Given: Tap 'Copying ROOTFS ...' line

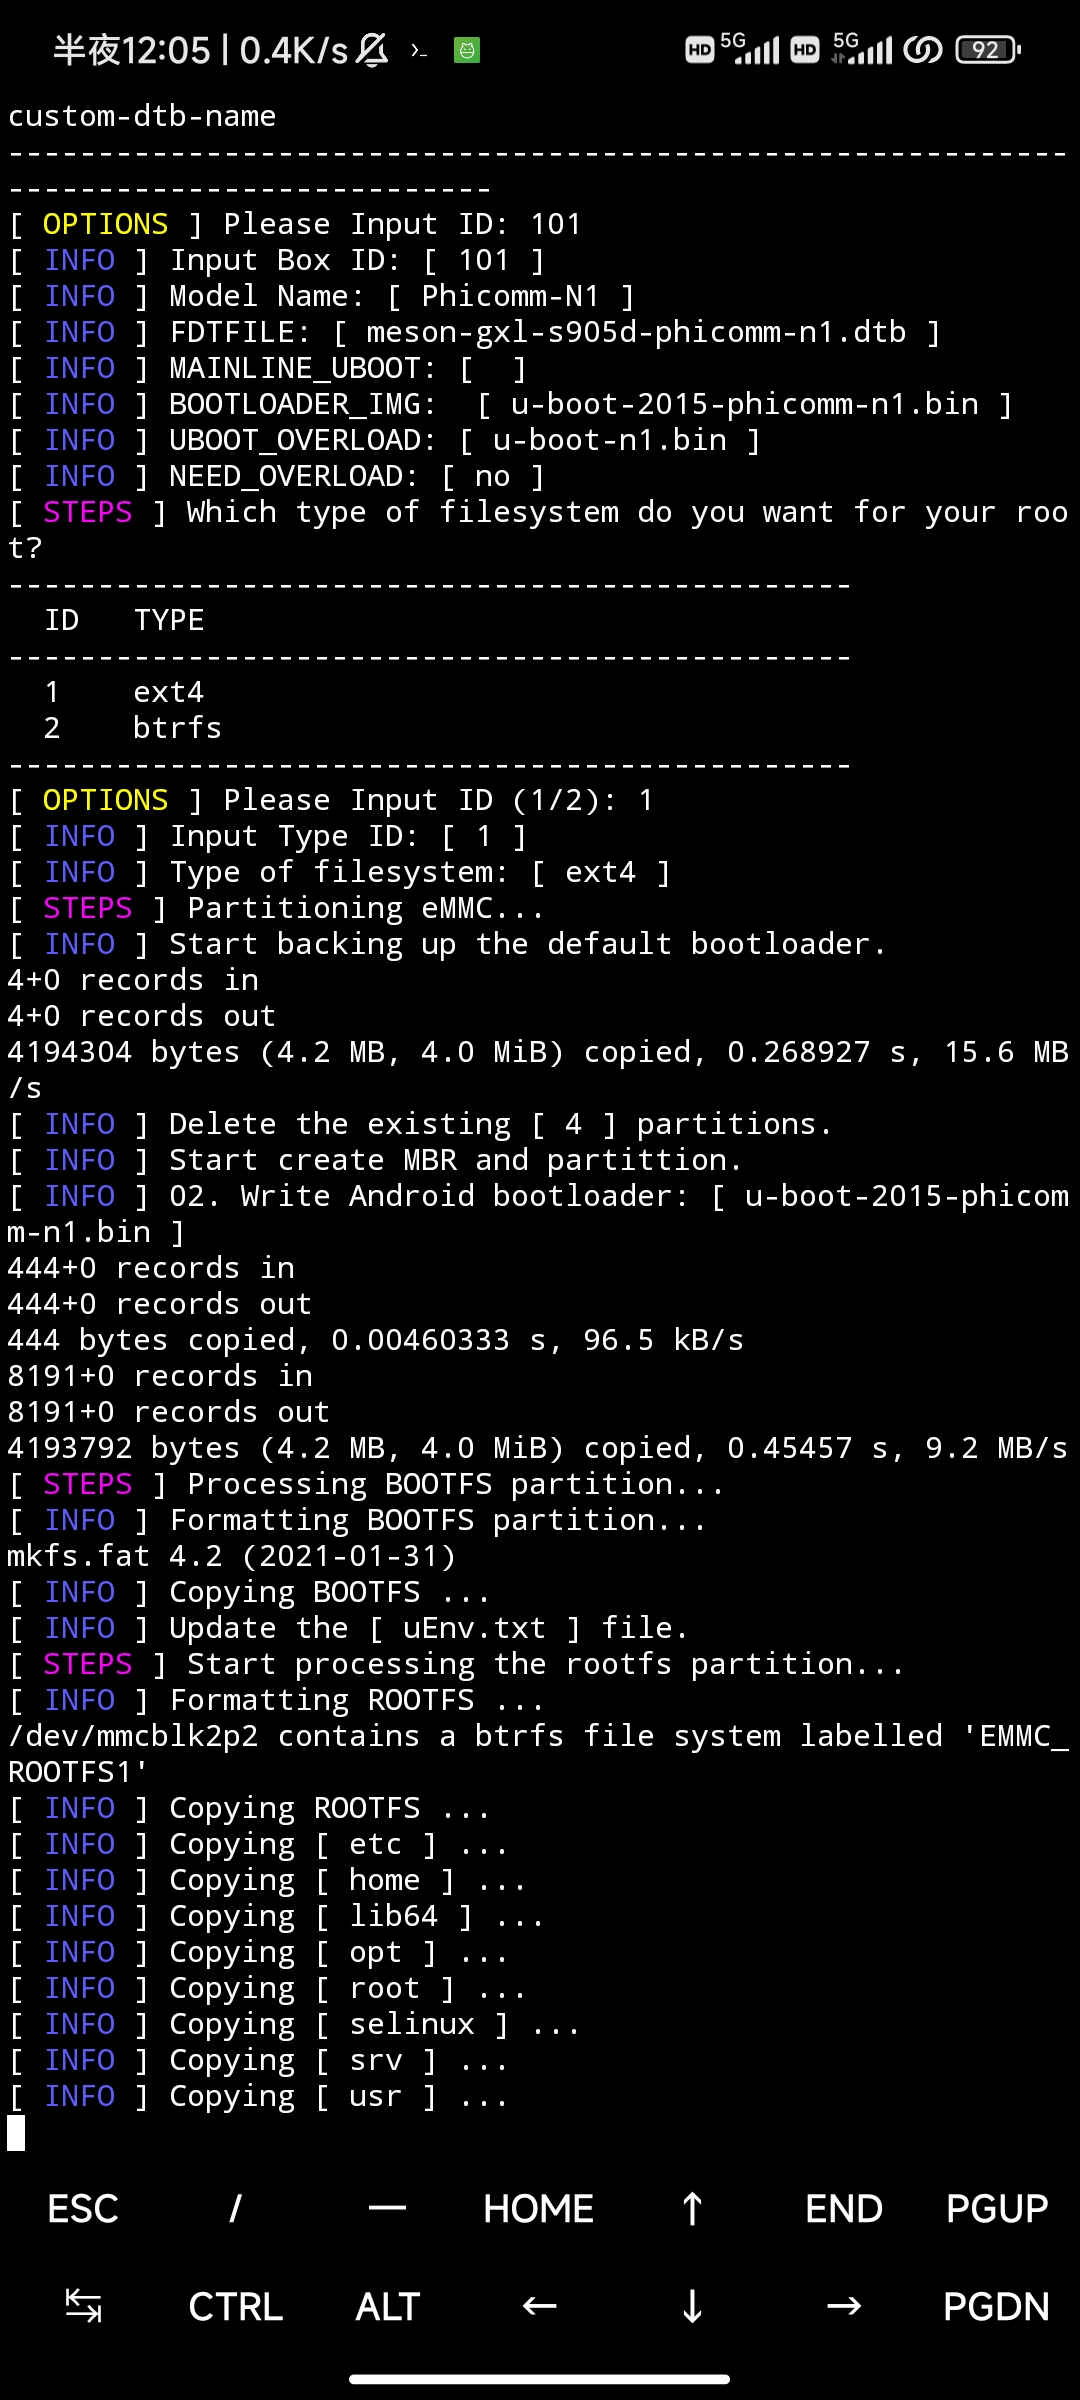Looking at the screenshot, I should [x=250, y=1808].
